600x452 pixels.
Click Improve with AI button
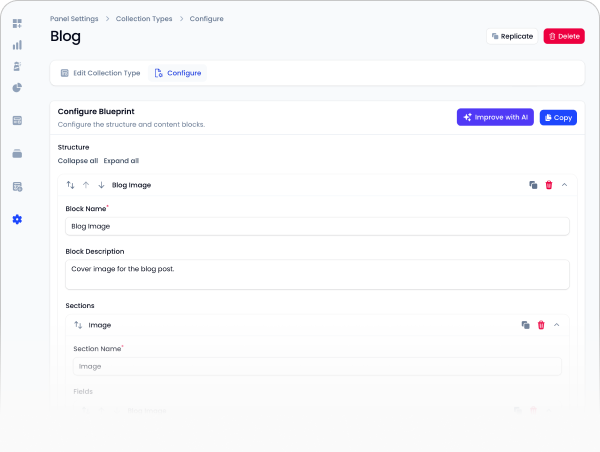point(495,117)
